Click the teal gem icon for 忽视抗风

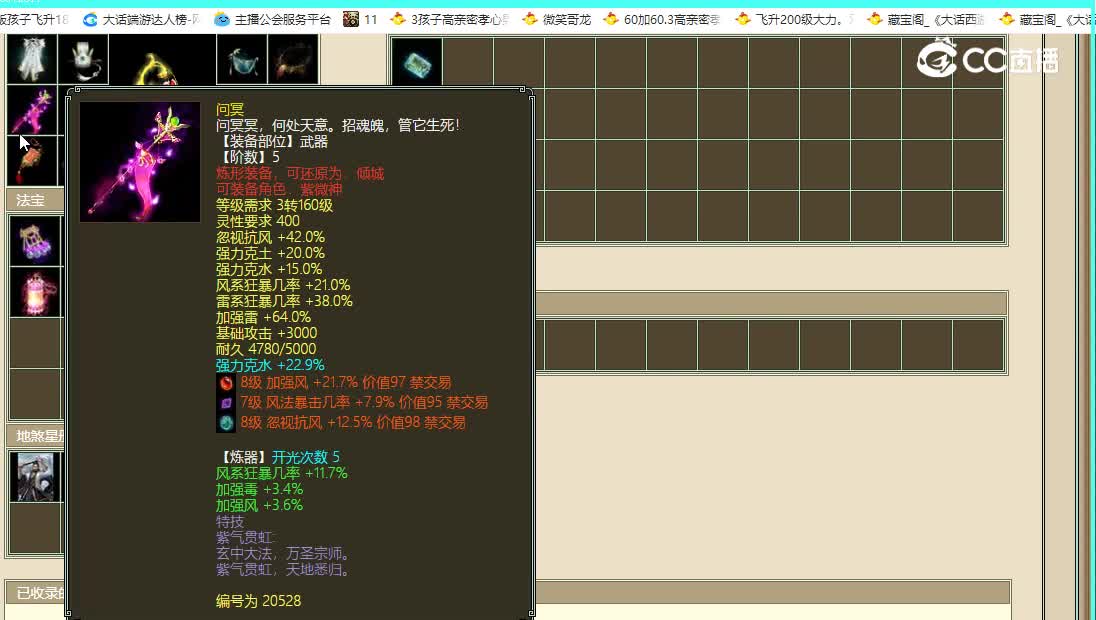coord(226,422)
